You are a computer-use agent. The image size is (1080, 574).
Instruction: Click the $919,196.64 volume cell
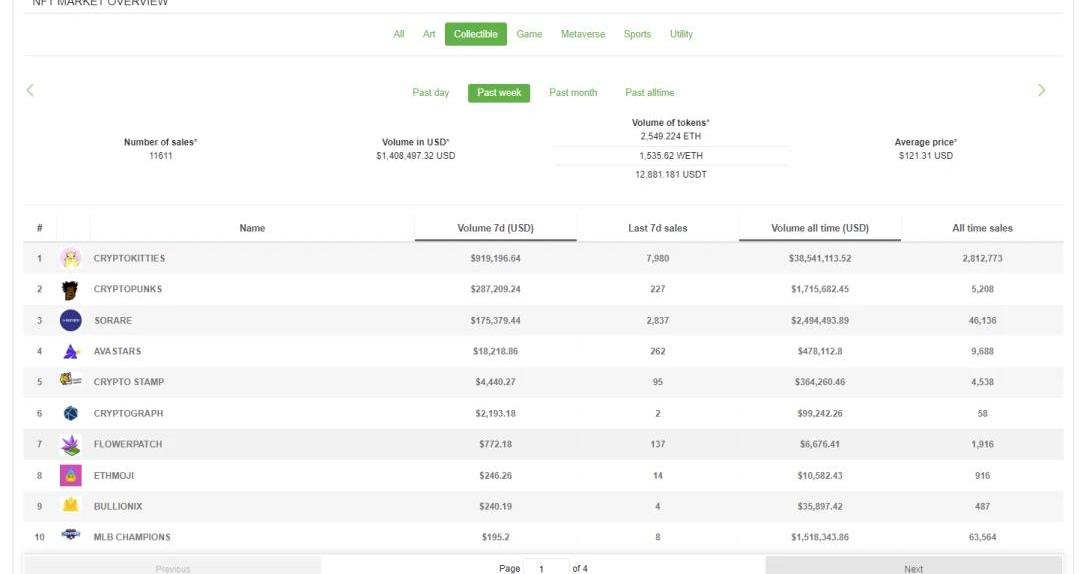495,258
